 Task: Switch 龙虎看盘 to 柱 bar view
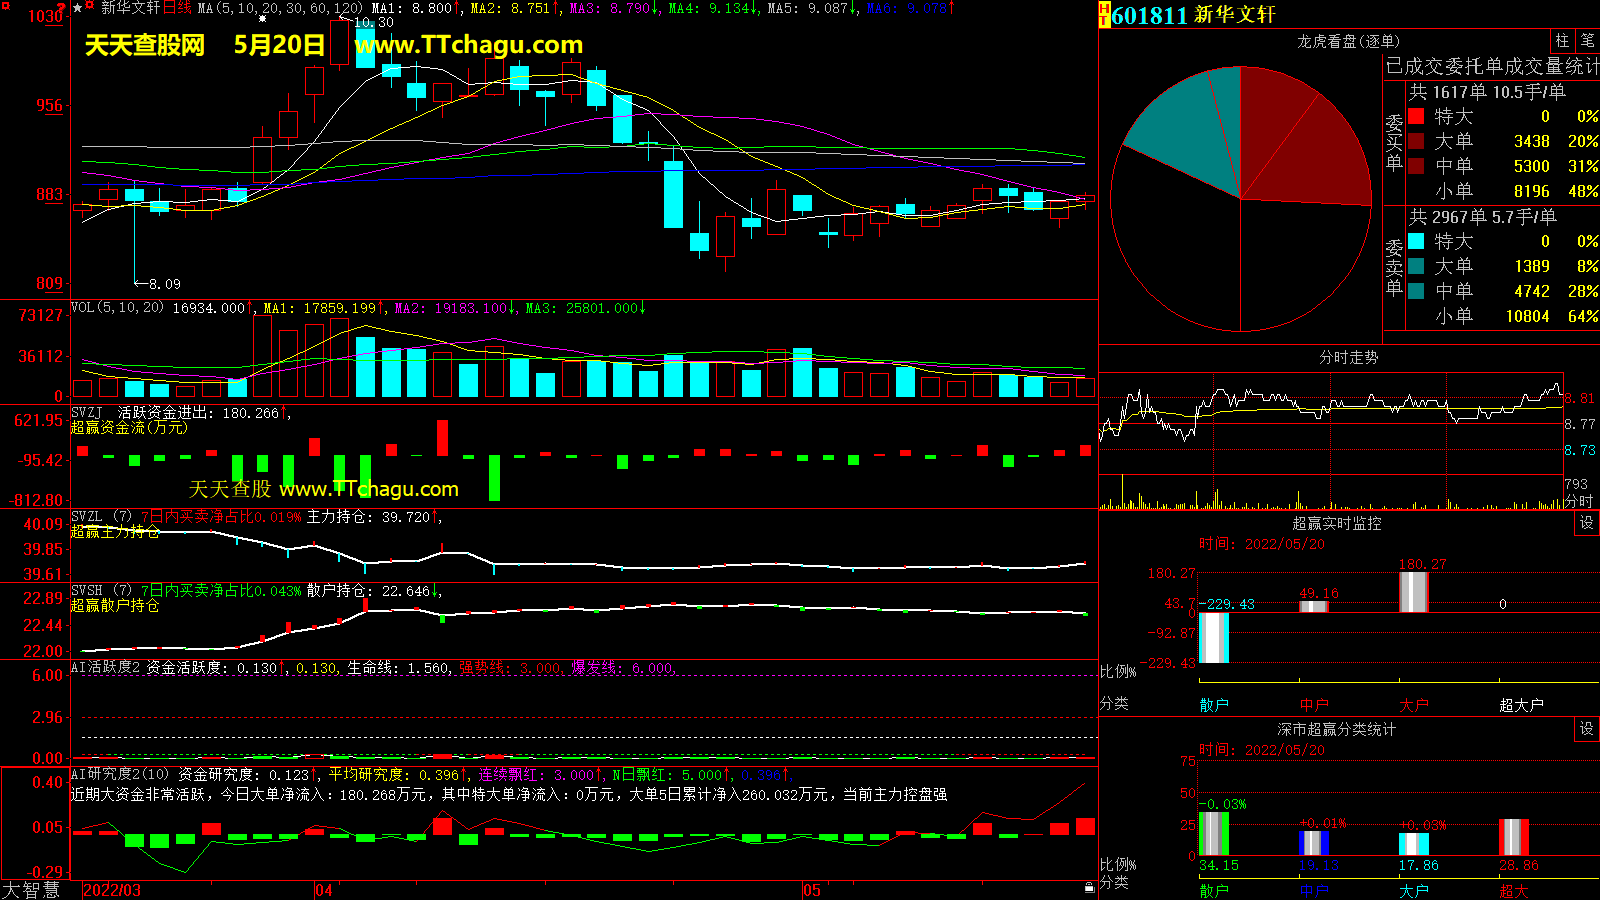(x=1562, y=40)
